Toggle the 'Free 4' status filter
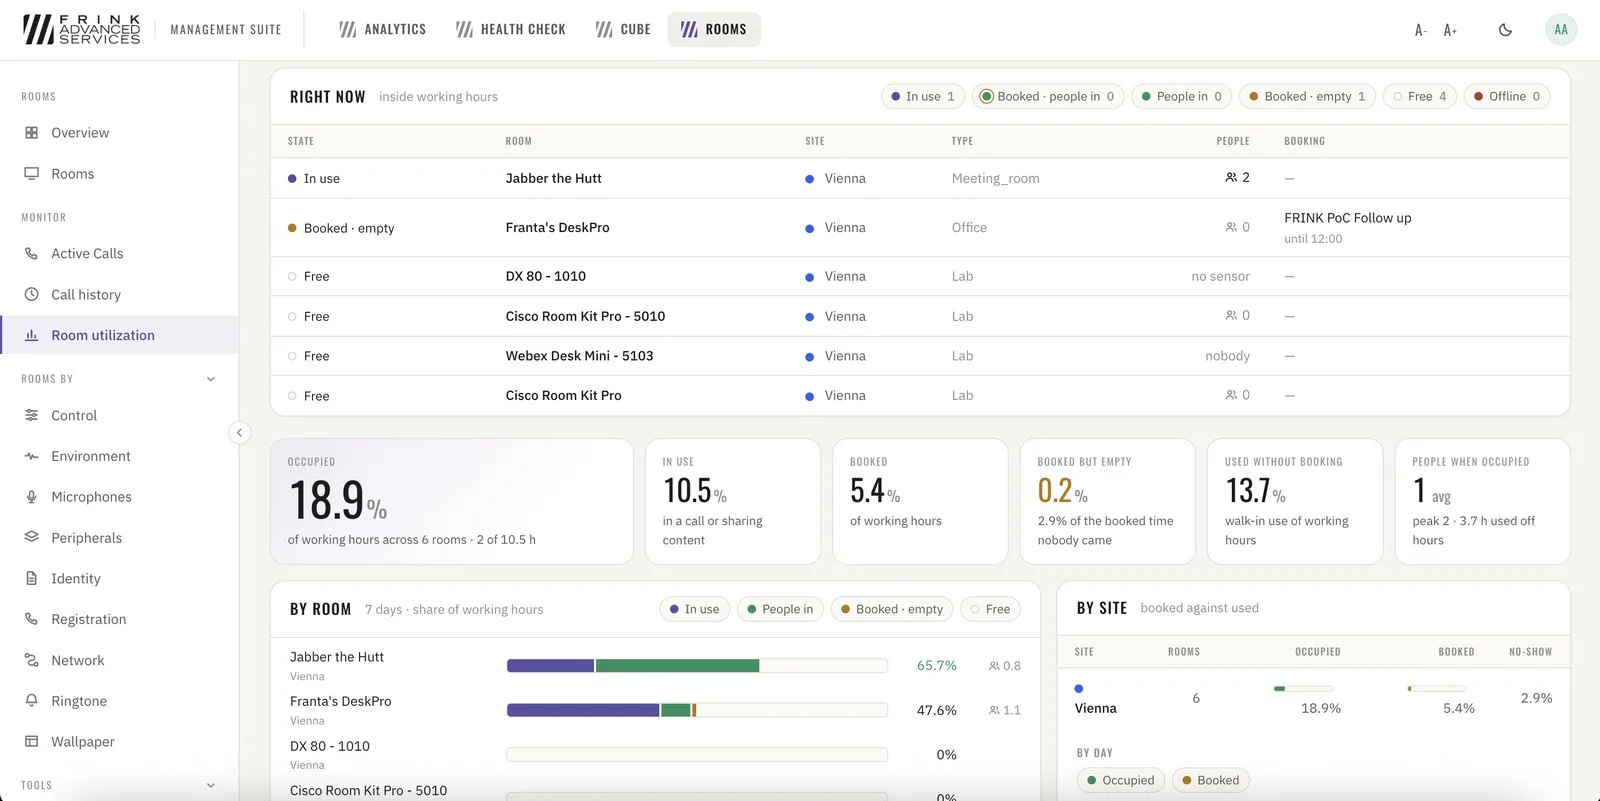Screen dimensions: 1600x801 (x=1419, y=97)
